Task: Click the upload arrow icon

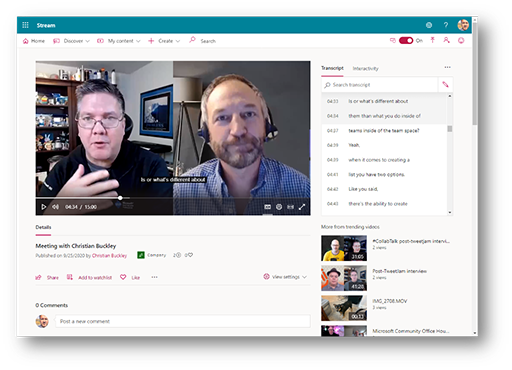Action: [432, 40]
